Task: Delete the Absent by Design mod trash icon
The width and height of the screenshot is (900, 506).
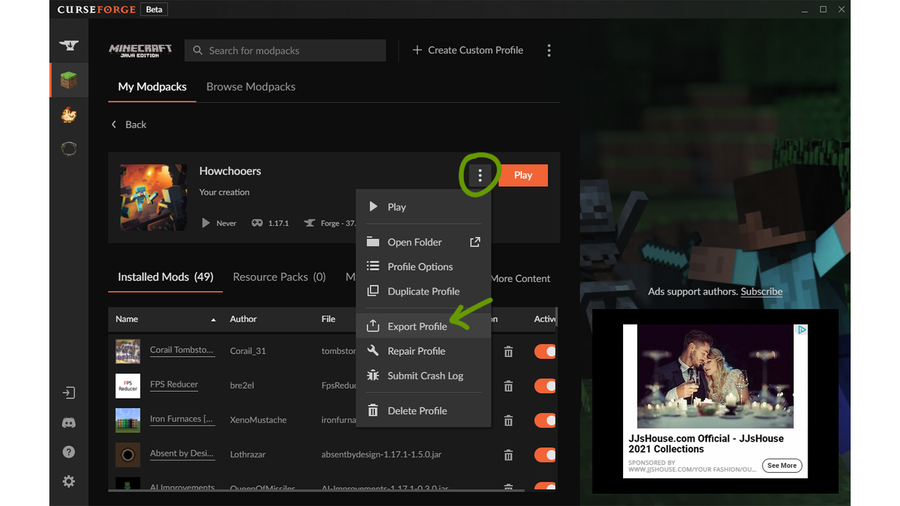Action: point(509,455)
